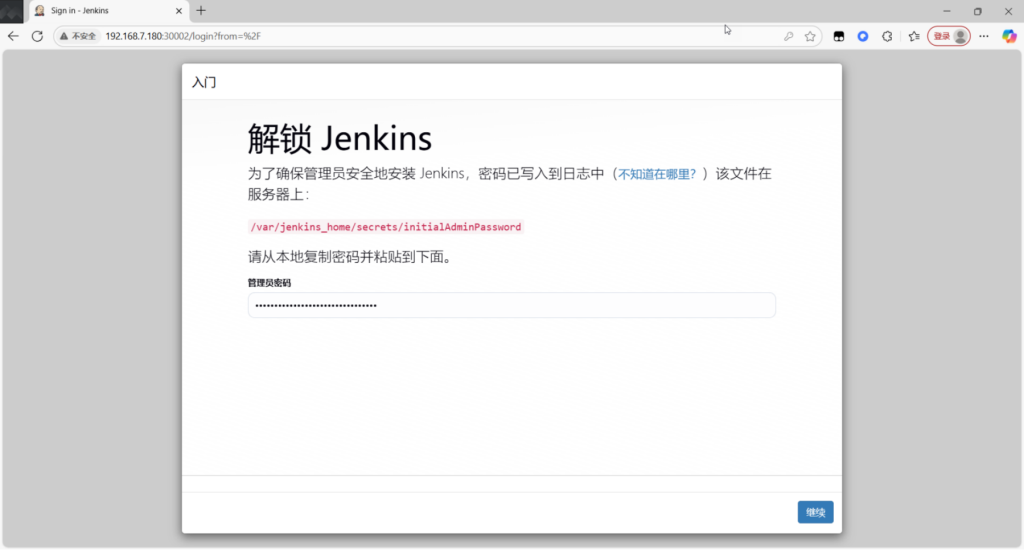
Task: Open the Favorites list icon
Action: tap(914, 36)
